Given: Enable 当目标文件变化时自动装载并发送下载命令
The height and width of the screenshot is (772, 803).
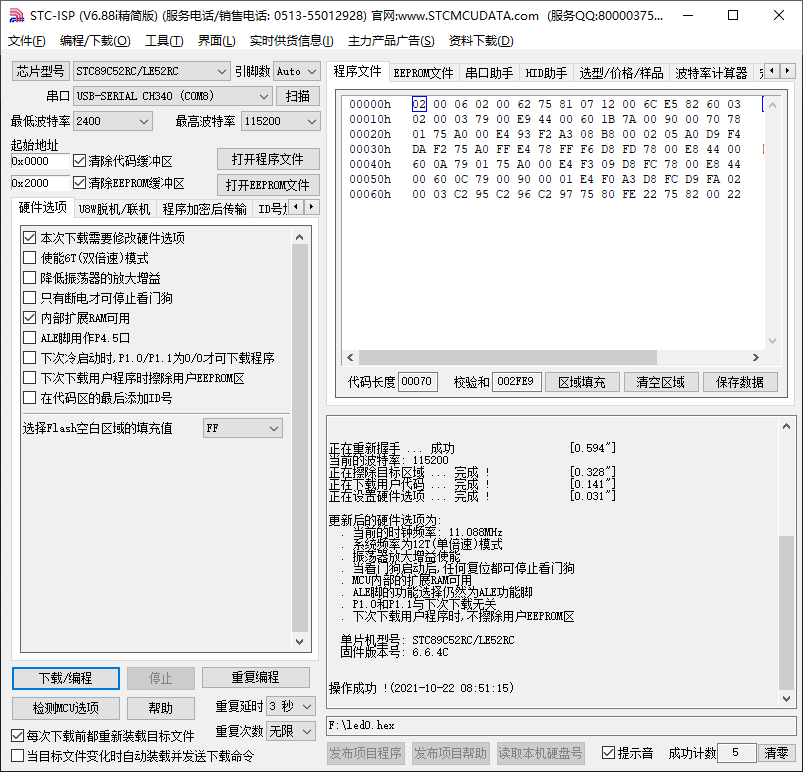Looking at the screenshot, I should coord(17,756).
